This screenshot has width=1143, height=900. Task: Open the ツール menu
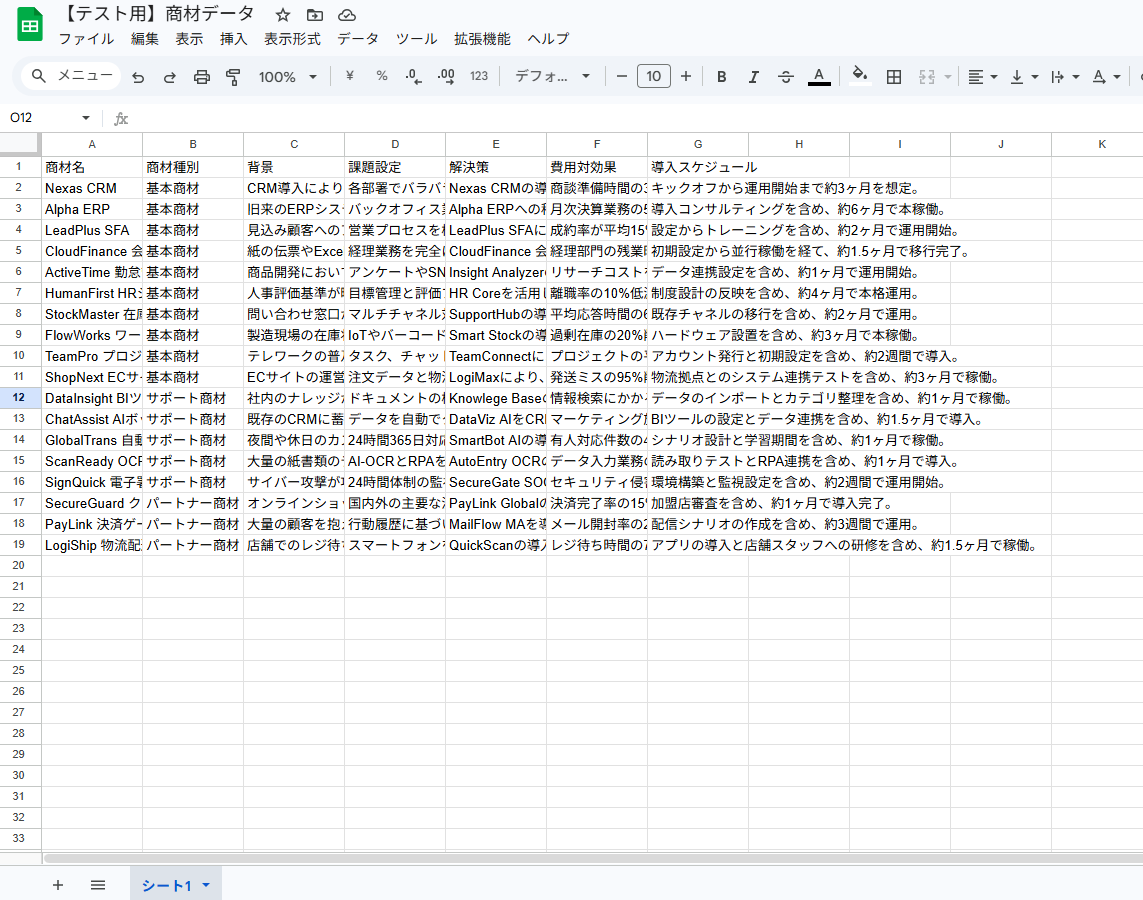[x=416, y=39]
